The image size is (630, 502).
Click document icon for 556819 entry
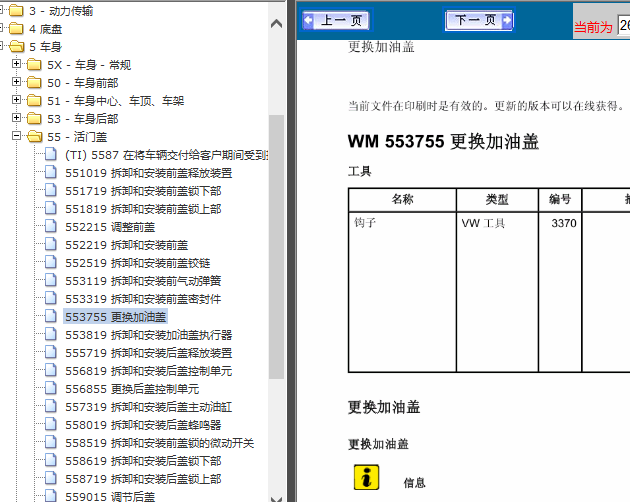[x=51, y=370]
